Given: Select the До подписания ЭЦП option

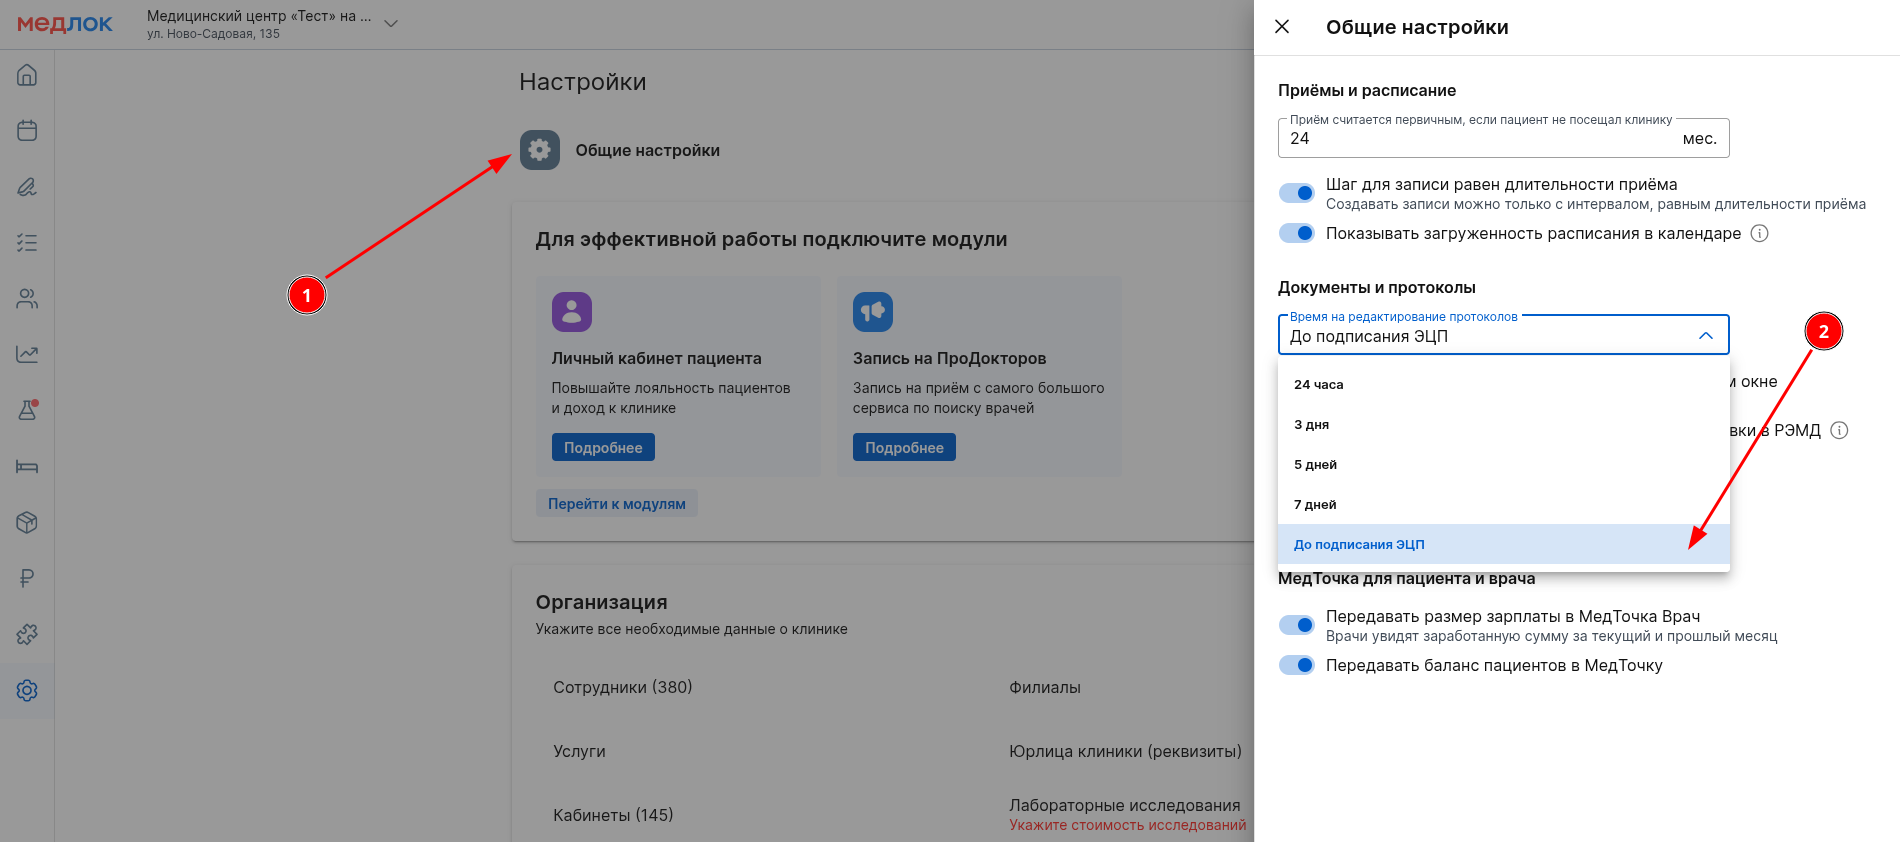Looking at the screenshot, I should (x=1504, y=544).
